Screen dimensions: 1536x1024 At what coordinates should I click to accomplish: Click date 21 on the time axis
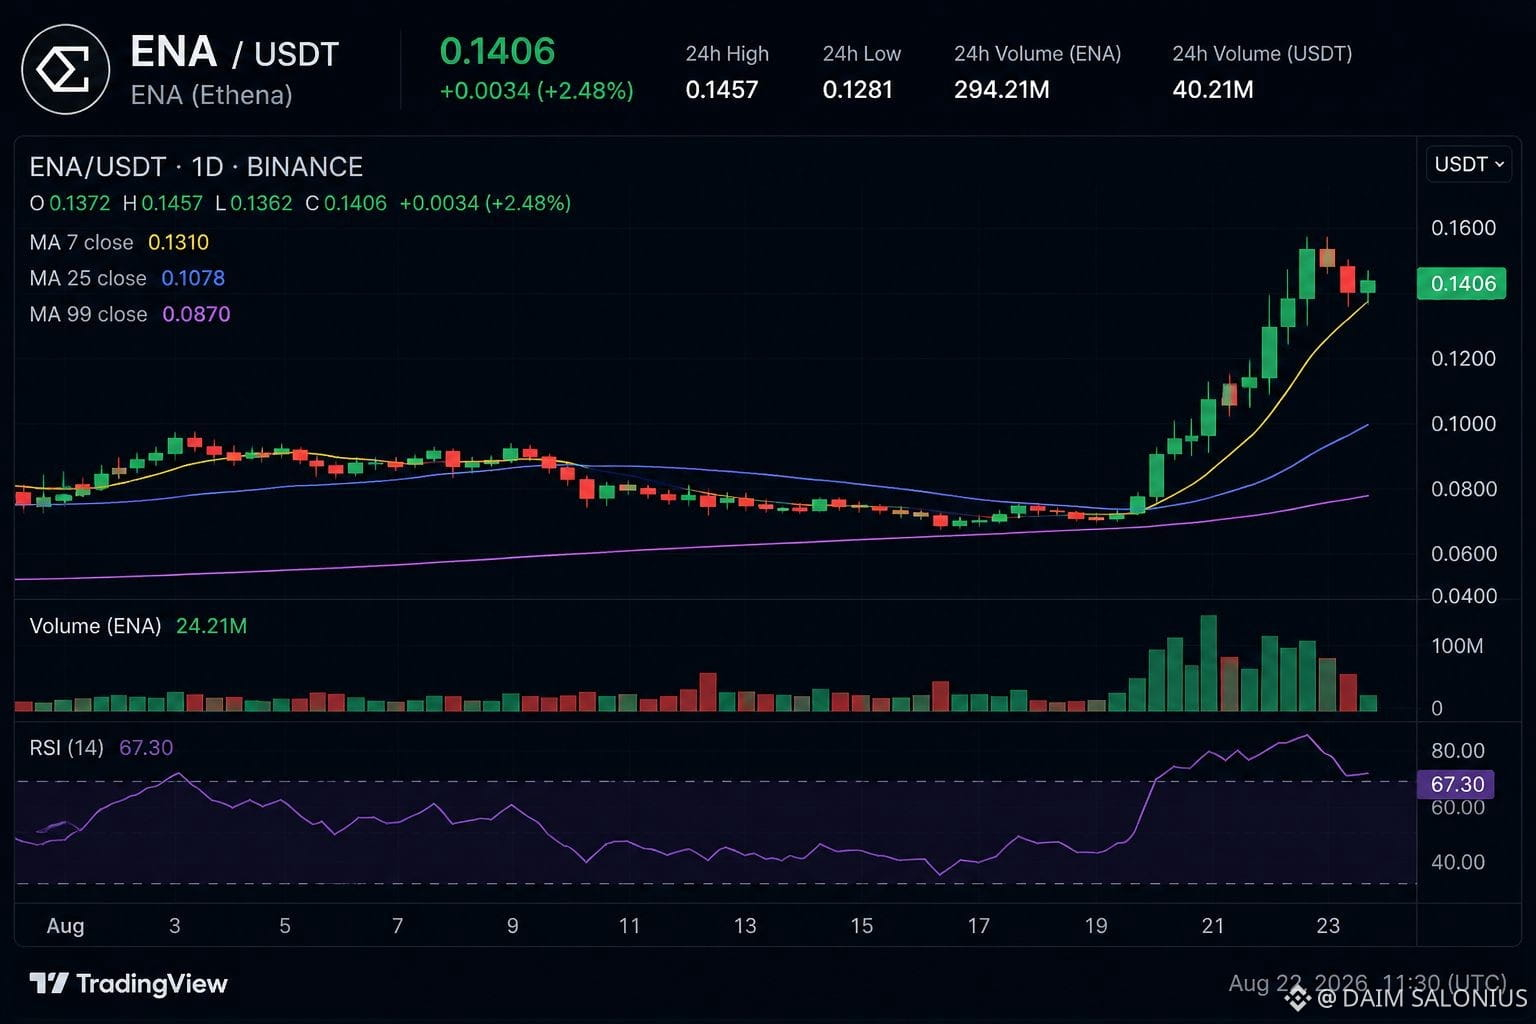point(1213,926)
